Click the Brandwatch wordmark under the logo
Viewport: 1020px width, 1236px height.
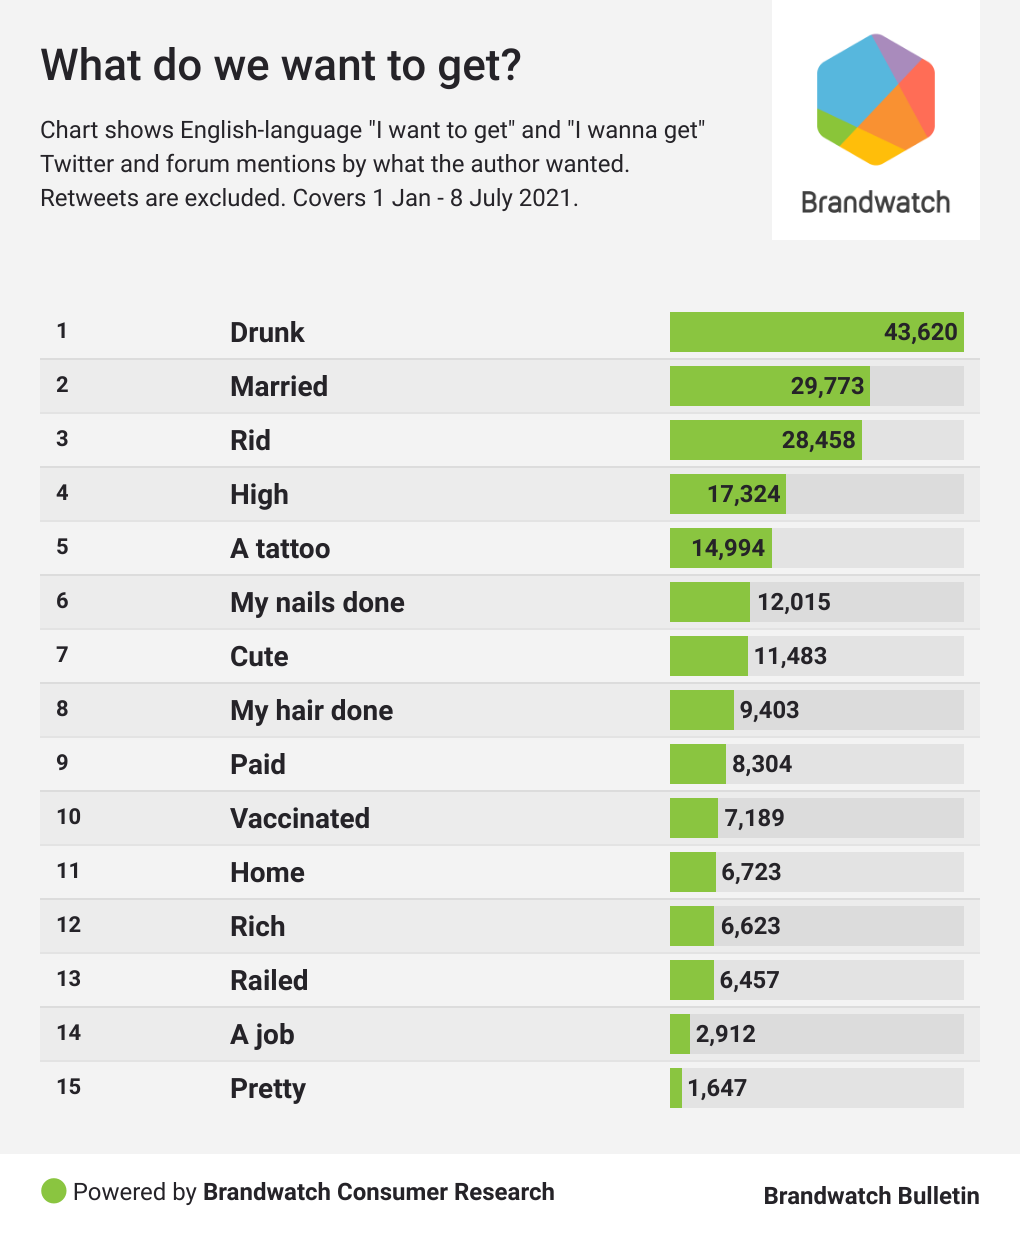pyautogui.click(x=875, y=202)
